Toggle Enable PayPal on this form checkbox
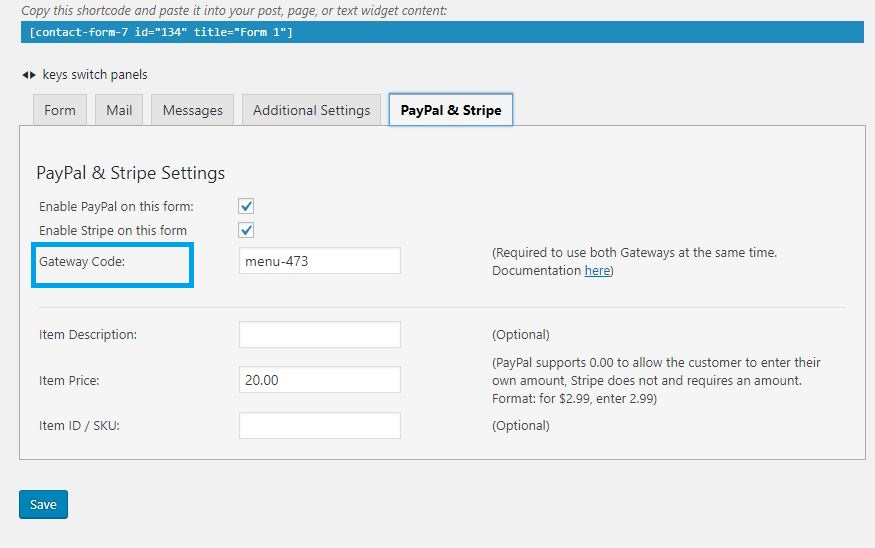 [246, 206]
